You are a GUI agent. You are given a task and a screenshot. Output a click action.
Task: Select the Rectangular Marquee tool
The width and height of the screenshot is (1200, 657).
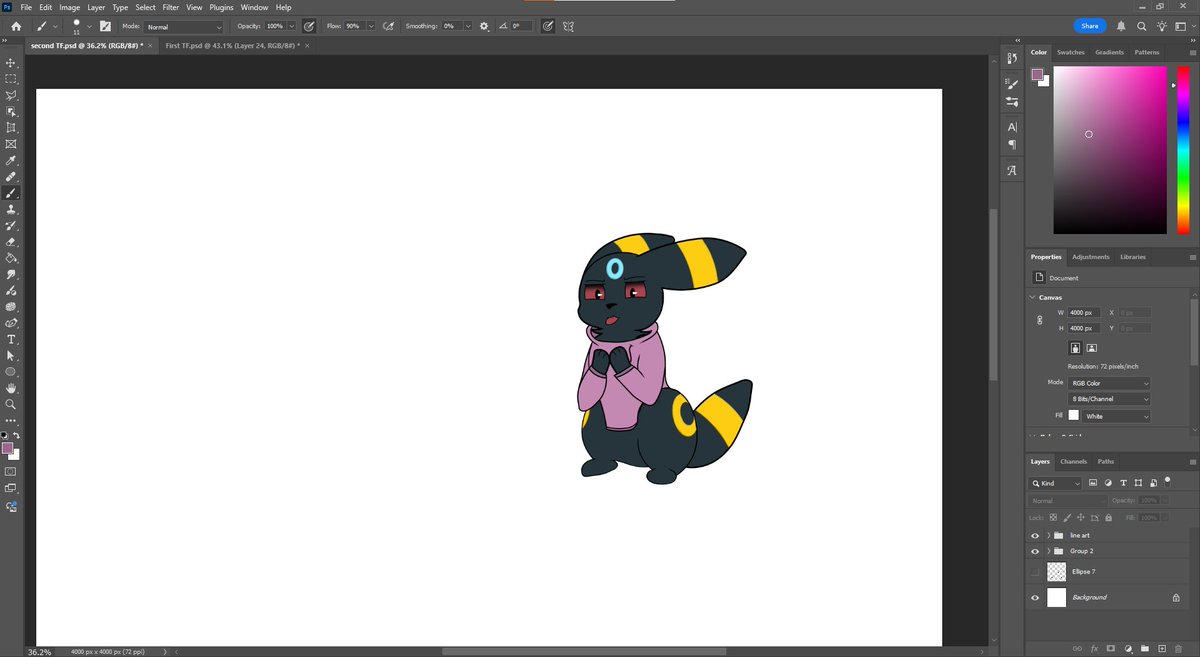coord(11,78)
